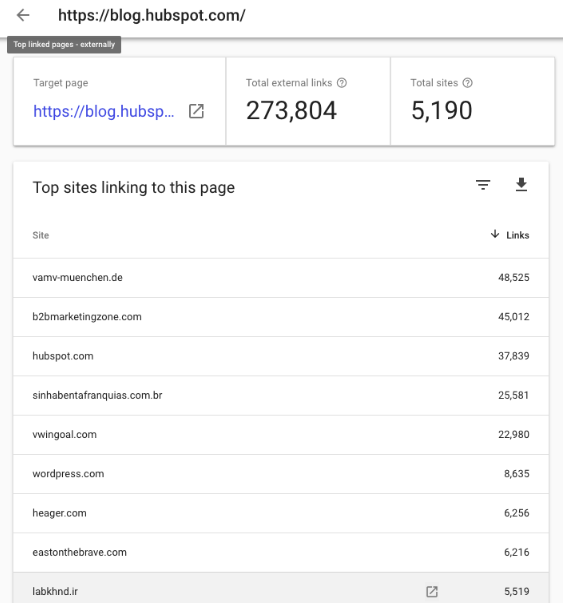Select the sinhabentafranquias.com.br row
This screenshot has height=603, width=563.
[281, 395]
